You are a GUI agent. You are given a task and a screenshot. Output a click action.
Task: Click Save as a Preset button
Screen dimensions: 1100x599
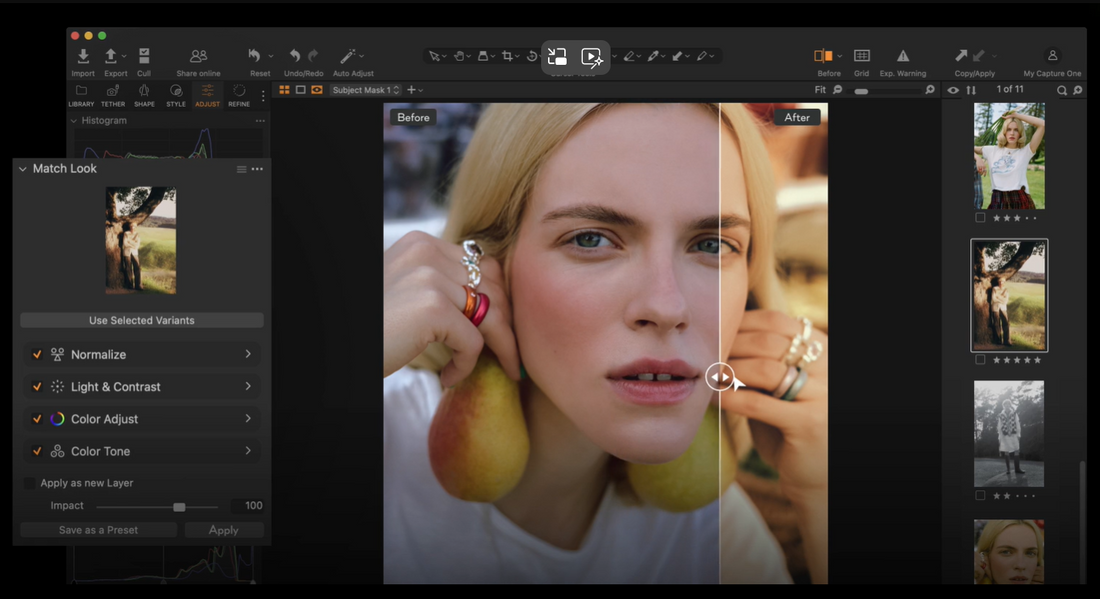pos(98,530)
